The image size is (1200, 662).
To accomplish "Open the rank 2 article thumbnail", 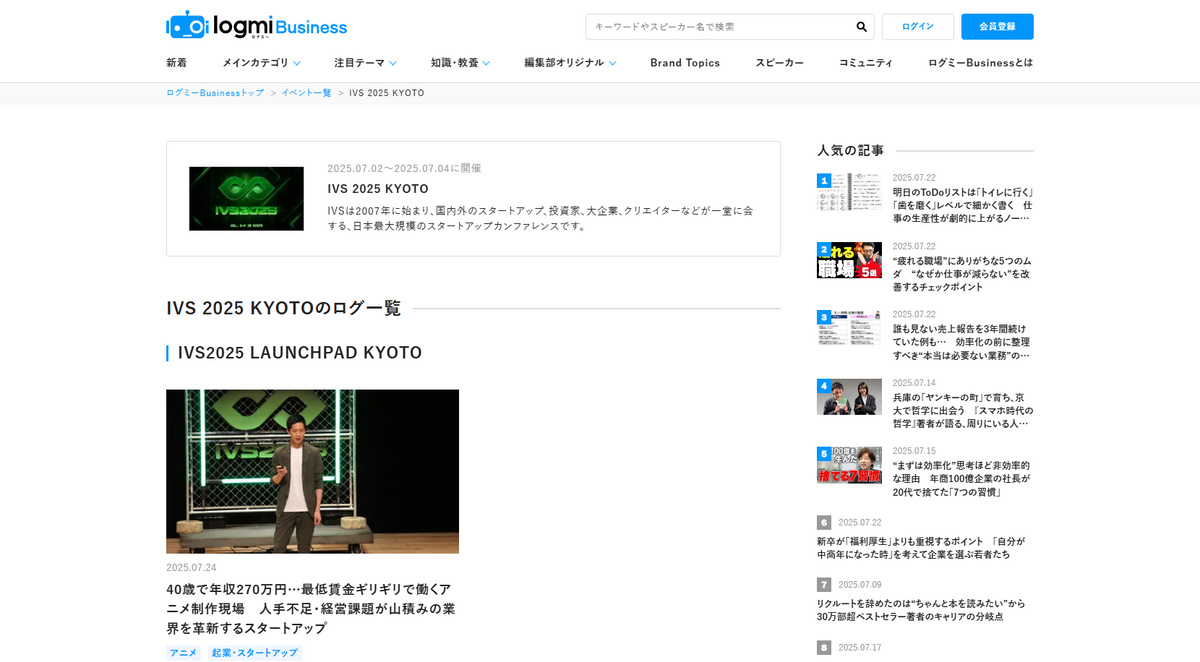I will click(849, 260).
